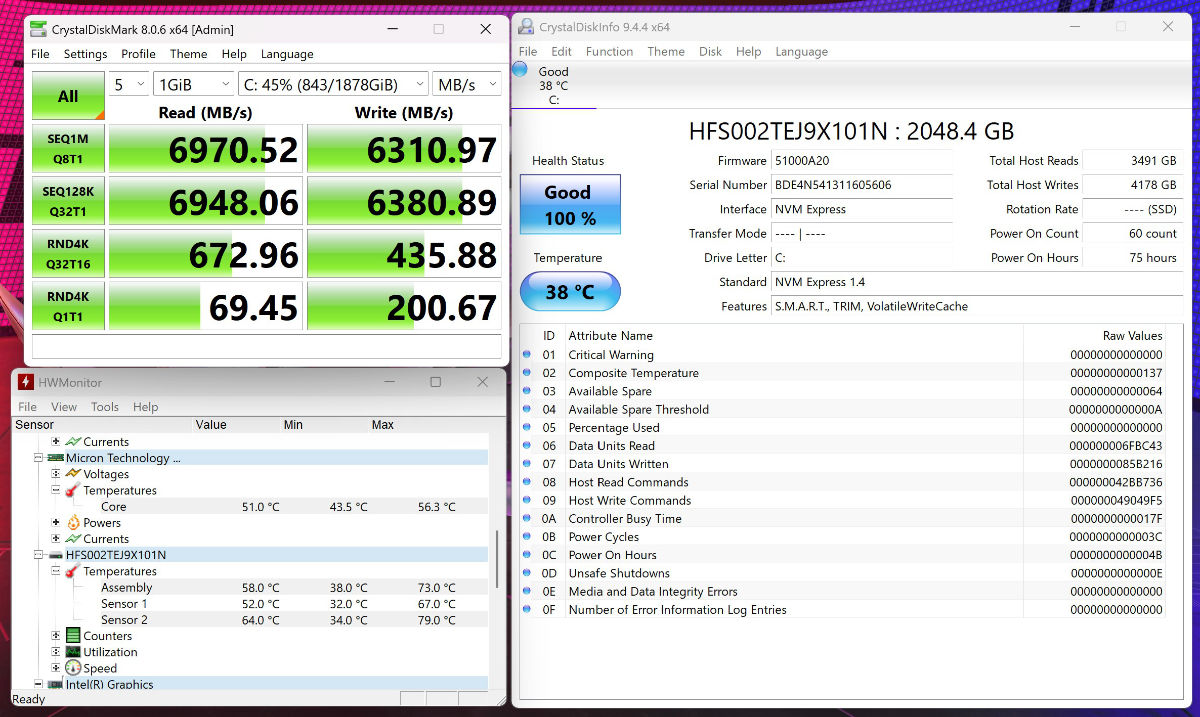Viewport: 1200px width, 717px height.
Task: Open HWMonitor Tools menu
Action: click(105, 407)
